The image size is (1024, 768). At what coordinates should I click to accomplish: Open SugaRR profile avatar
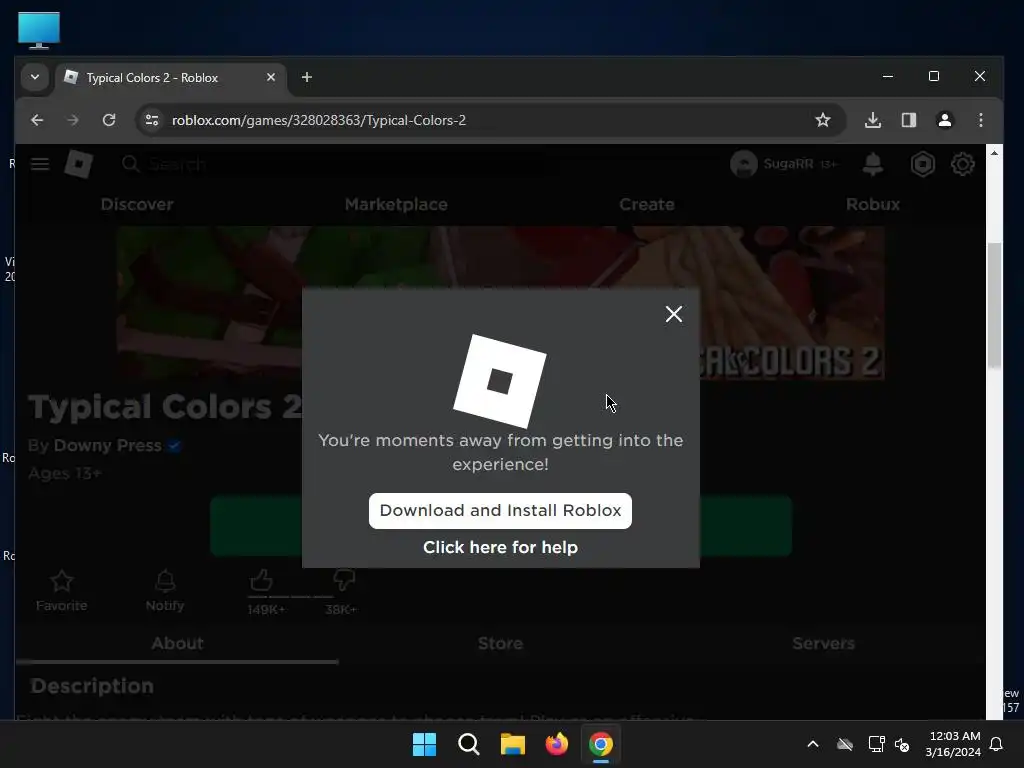743,164
